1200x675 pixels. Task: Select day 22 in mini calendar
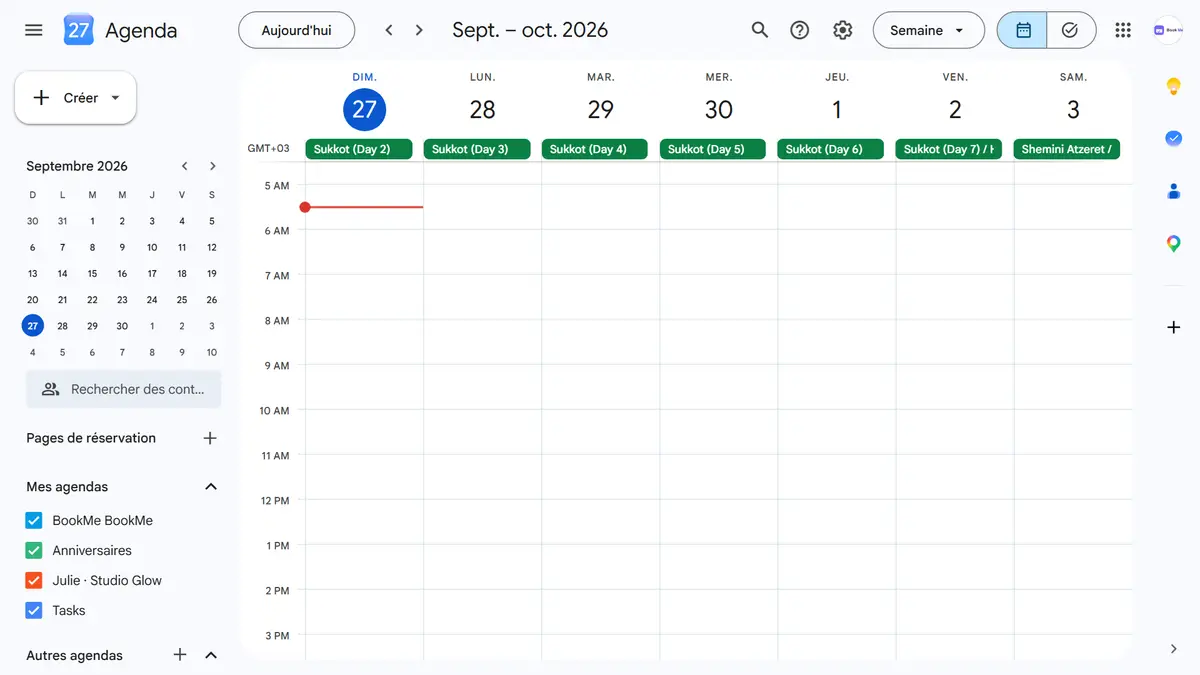point(92,299)
